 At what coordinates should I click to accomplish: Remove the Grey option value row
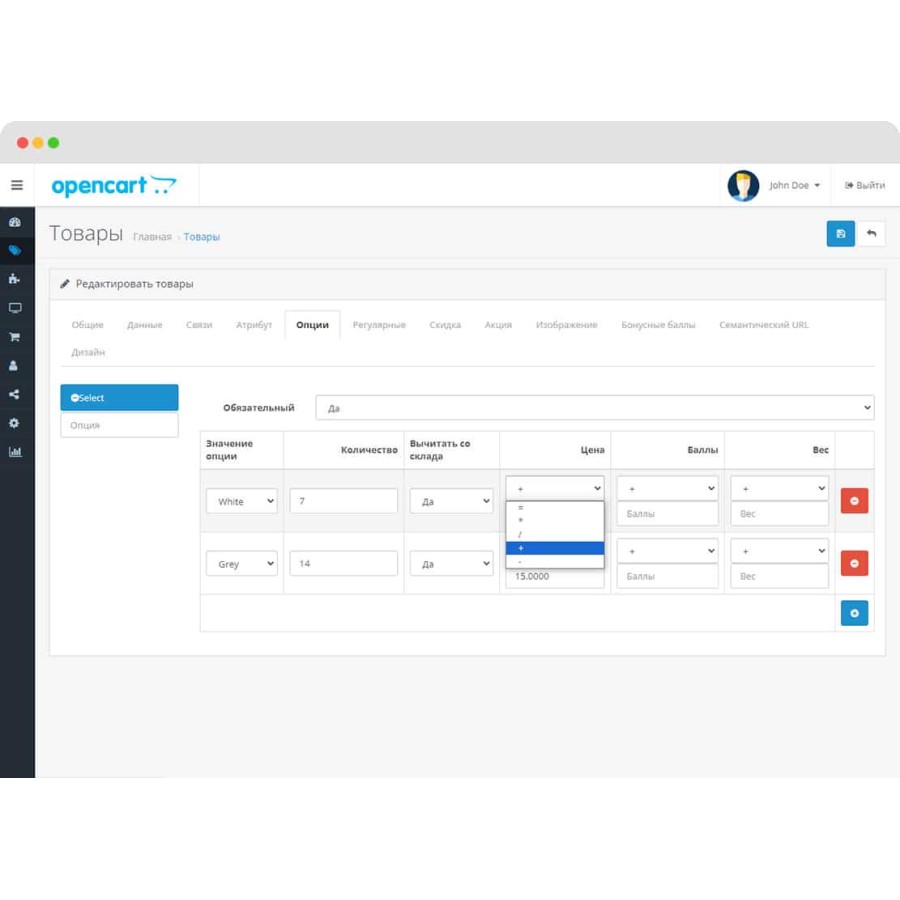(x=854, y=563)
